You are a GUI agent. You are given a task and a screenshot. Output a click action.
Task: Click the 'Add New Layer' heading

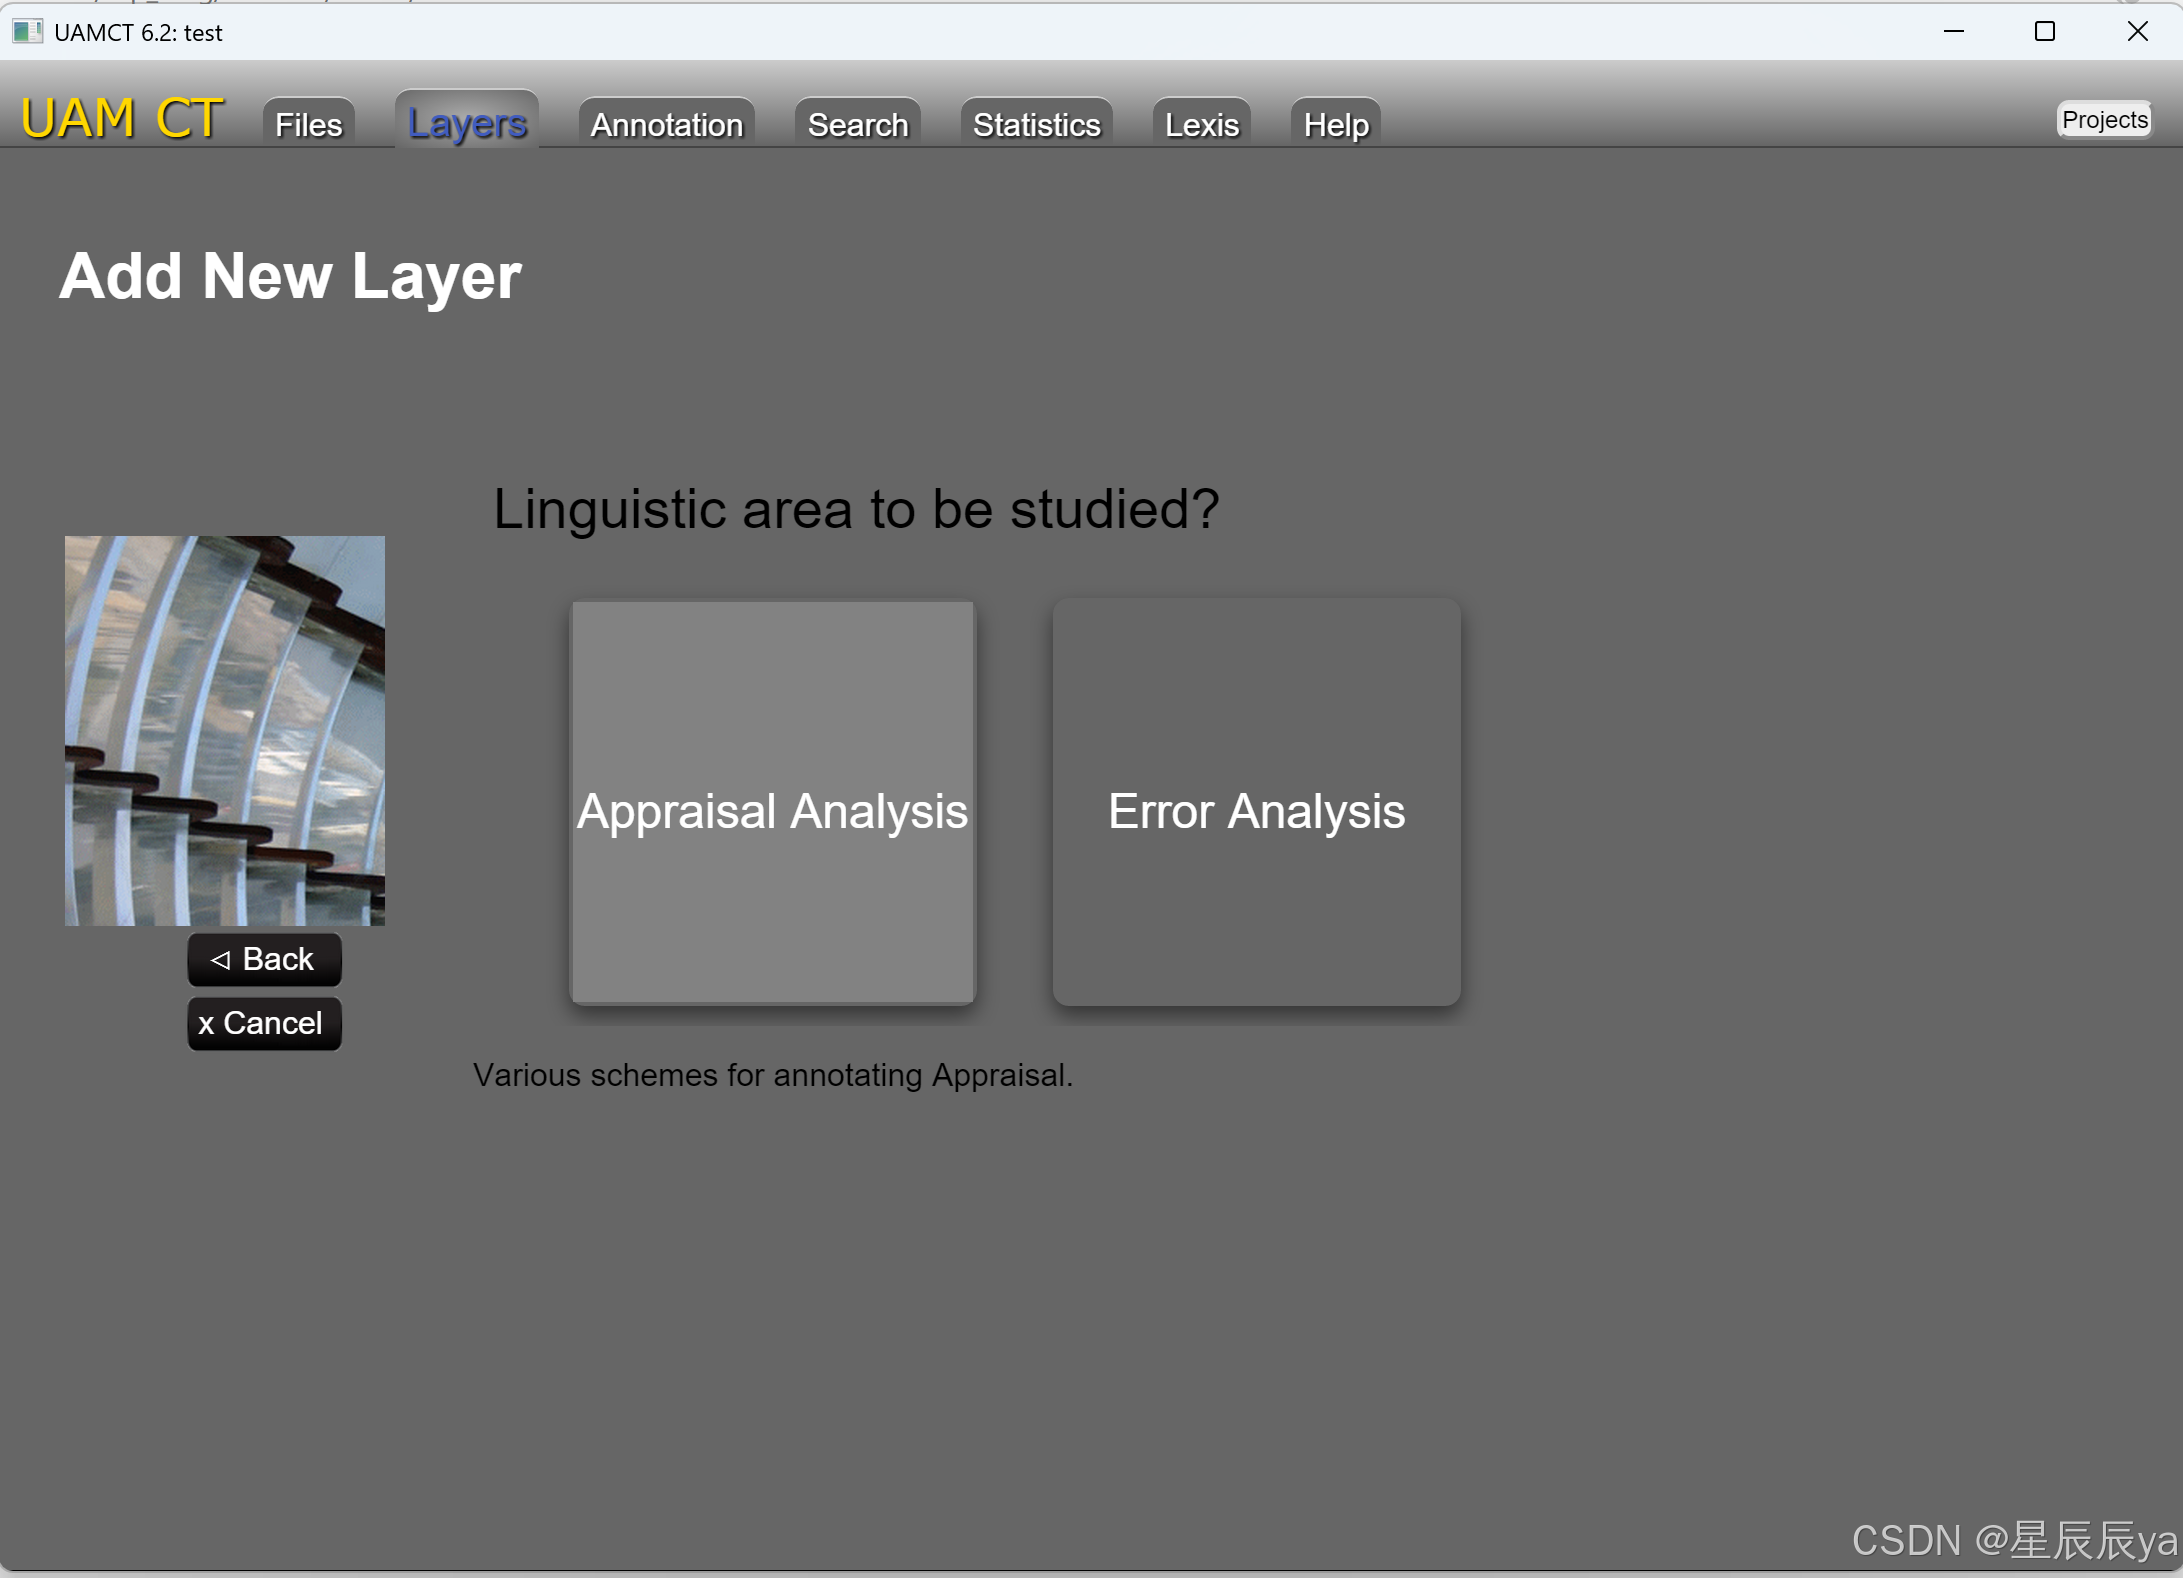pos(290,277)
